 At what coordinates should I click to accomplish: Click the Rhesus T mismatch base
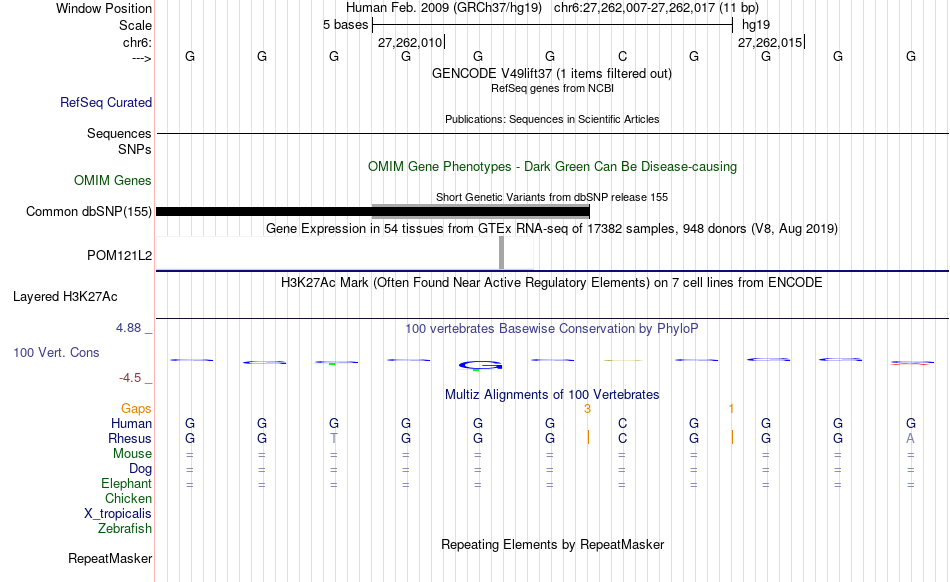pyautogui.click(x=334, y=438)
